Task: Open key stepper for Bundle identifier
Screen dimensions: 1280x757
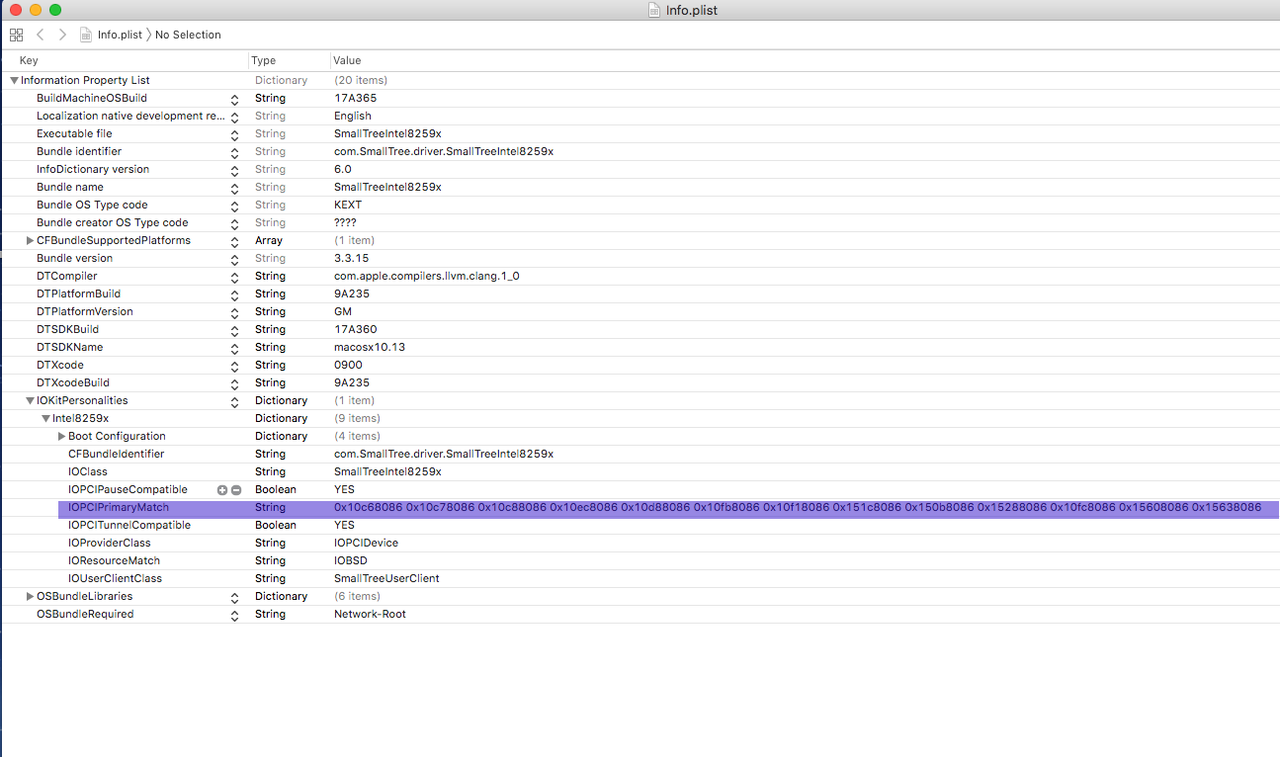Action: click(x=234, y=152)
